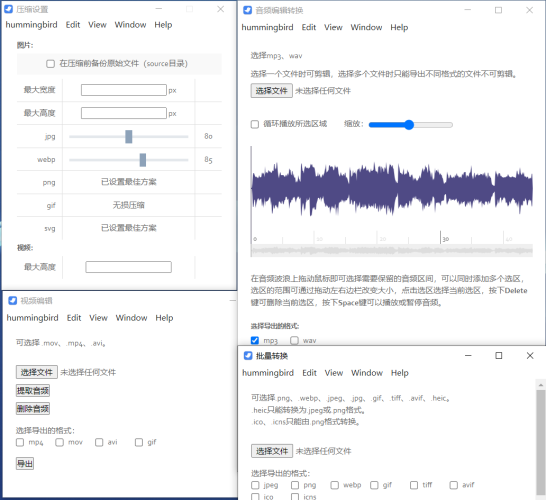Toggle 循环播放所选区域 loop checkbox
This screenshot has width=546, height=500.
[255, 124]
